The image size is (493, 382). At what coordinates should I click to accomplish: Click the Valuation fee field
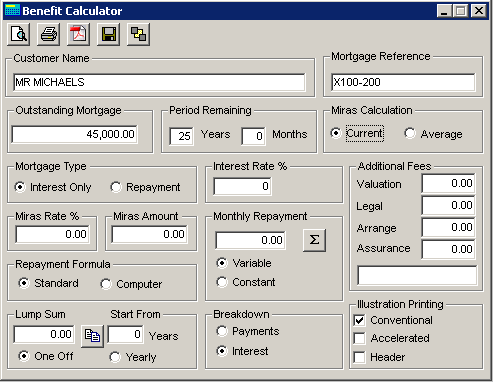click(448, 183)
